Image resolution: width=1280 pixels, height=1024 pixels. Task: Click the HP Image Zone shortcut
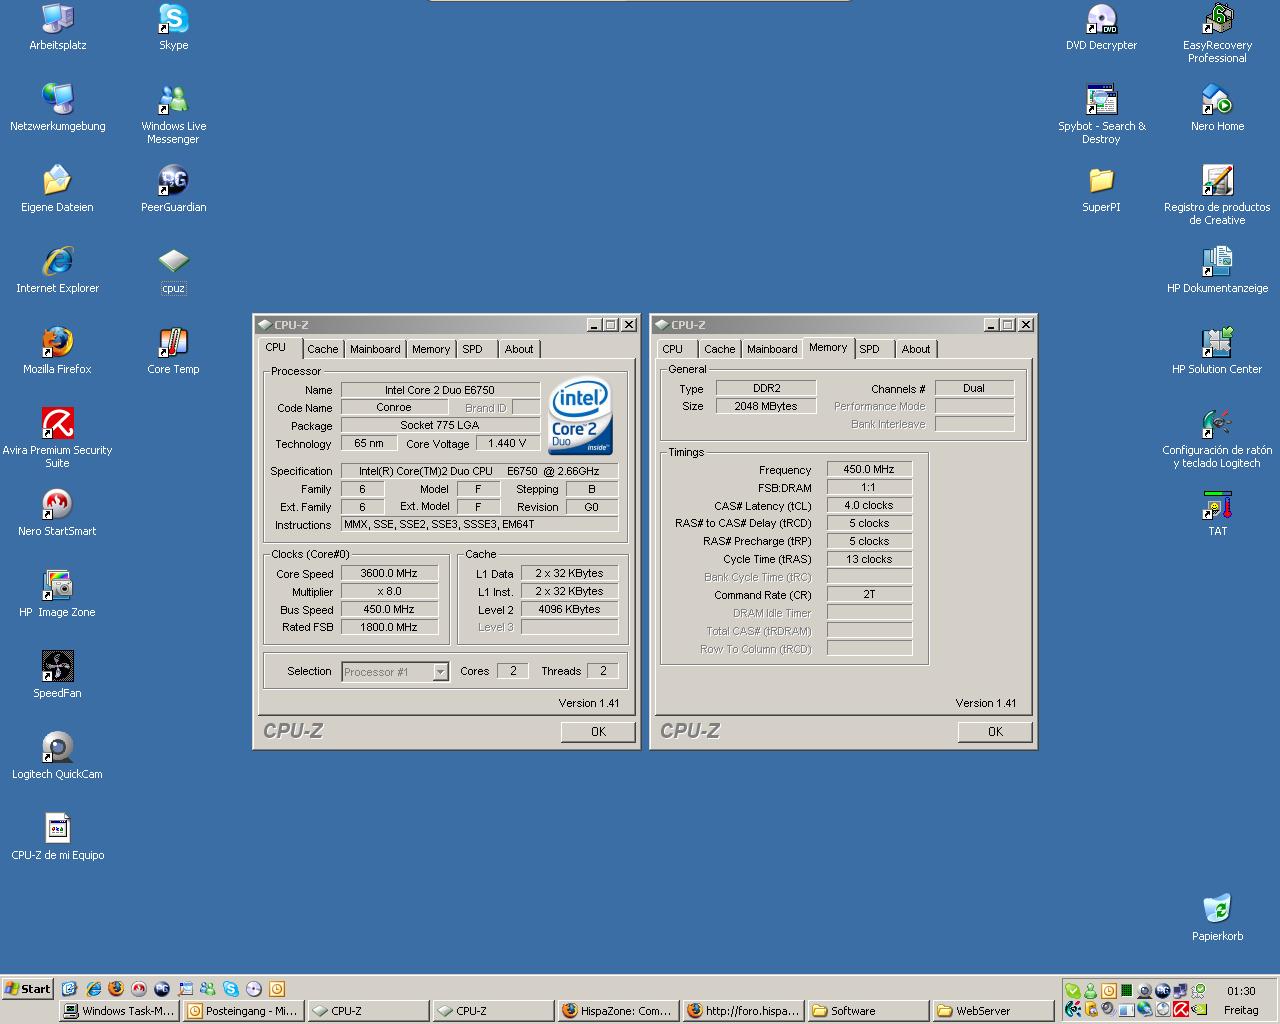click(58, 594)
